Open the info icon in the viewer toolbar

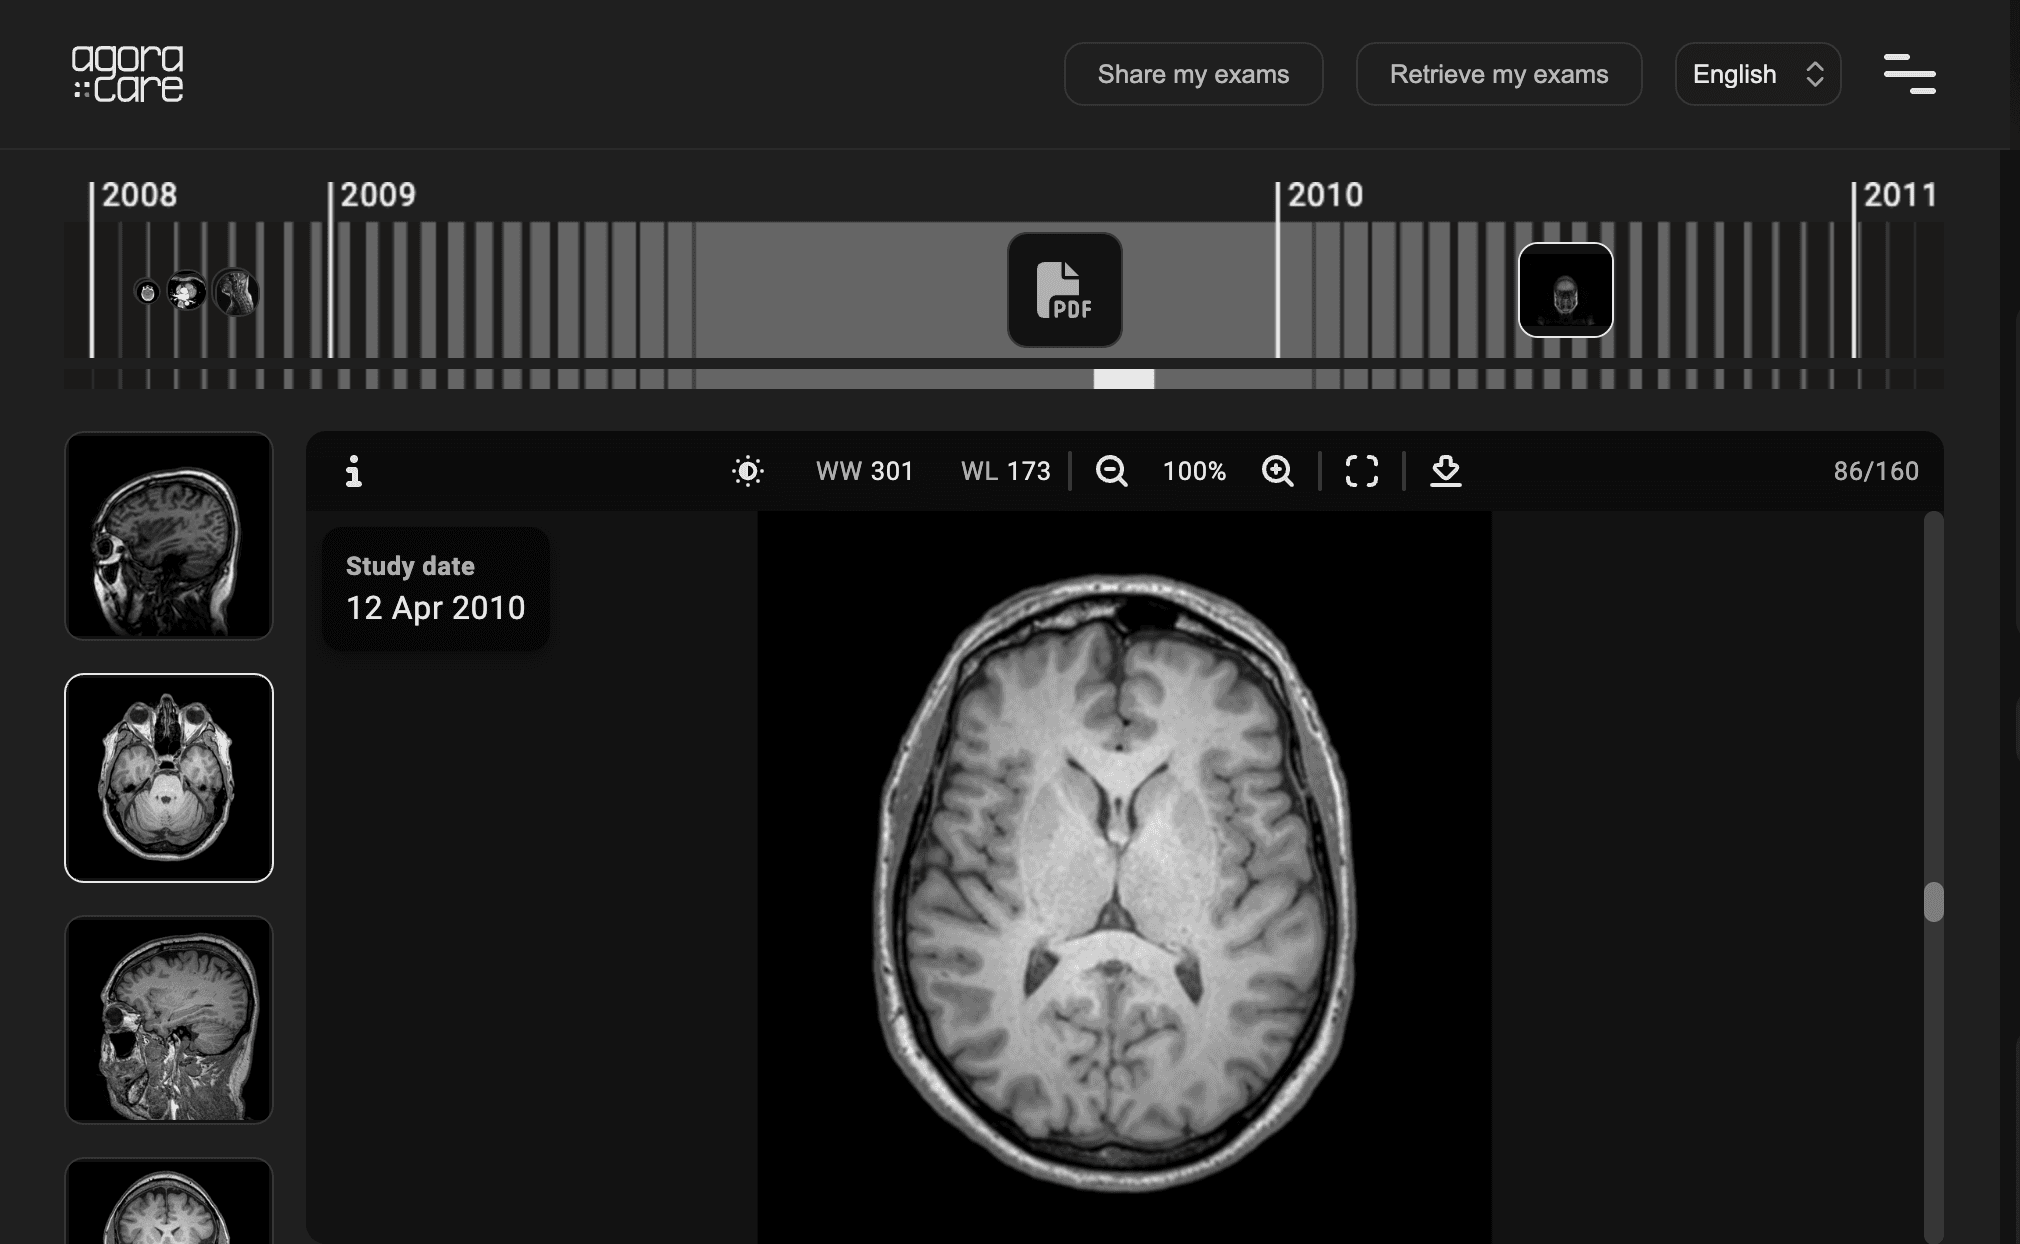(x=353, y=471)
